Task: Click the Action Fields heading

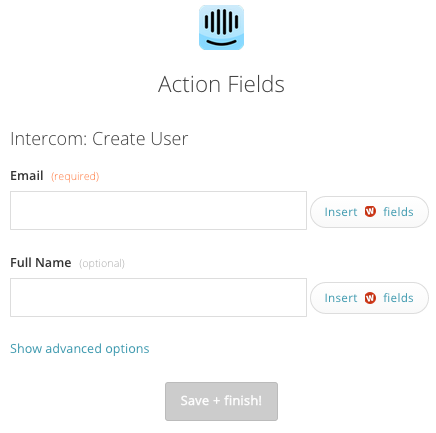Action: 221,84
